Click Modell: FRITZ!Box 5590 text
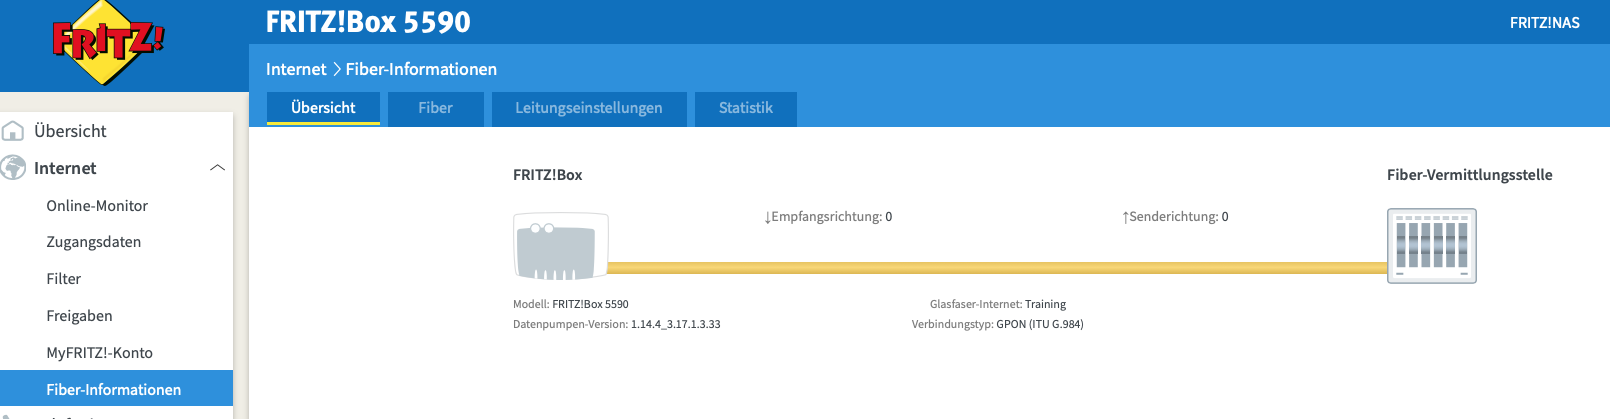 571,304
